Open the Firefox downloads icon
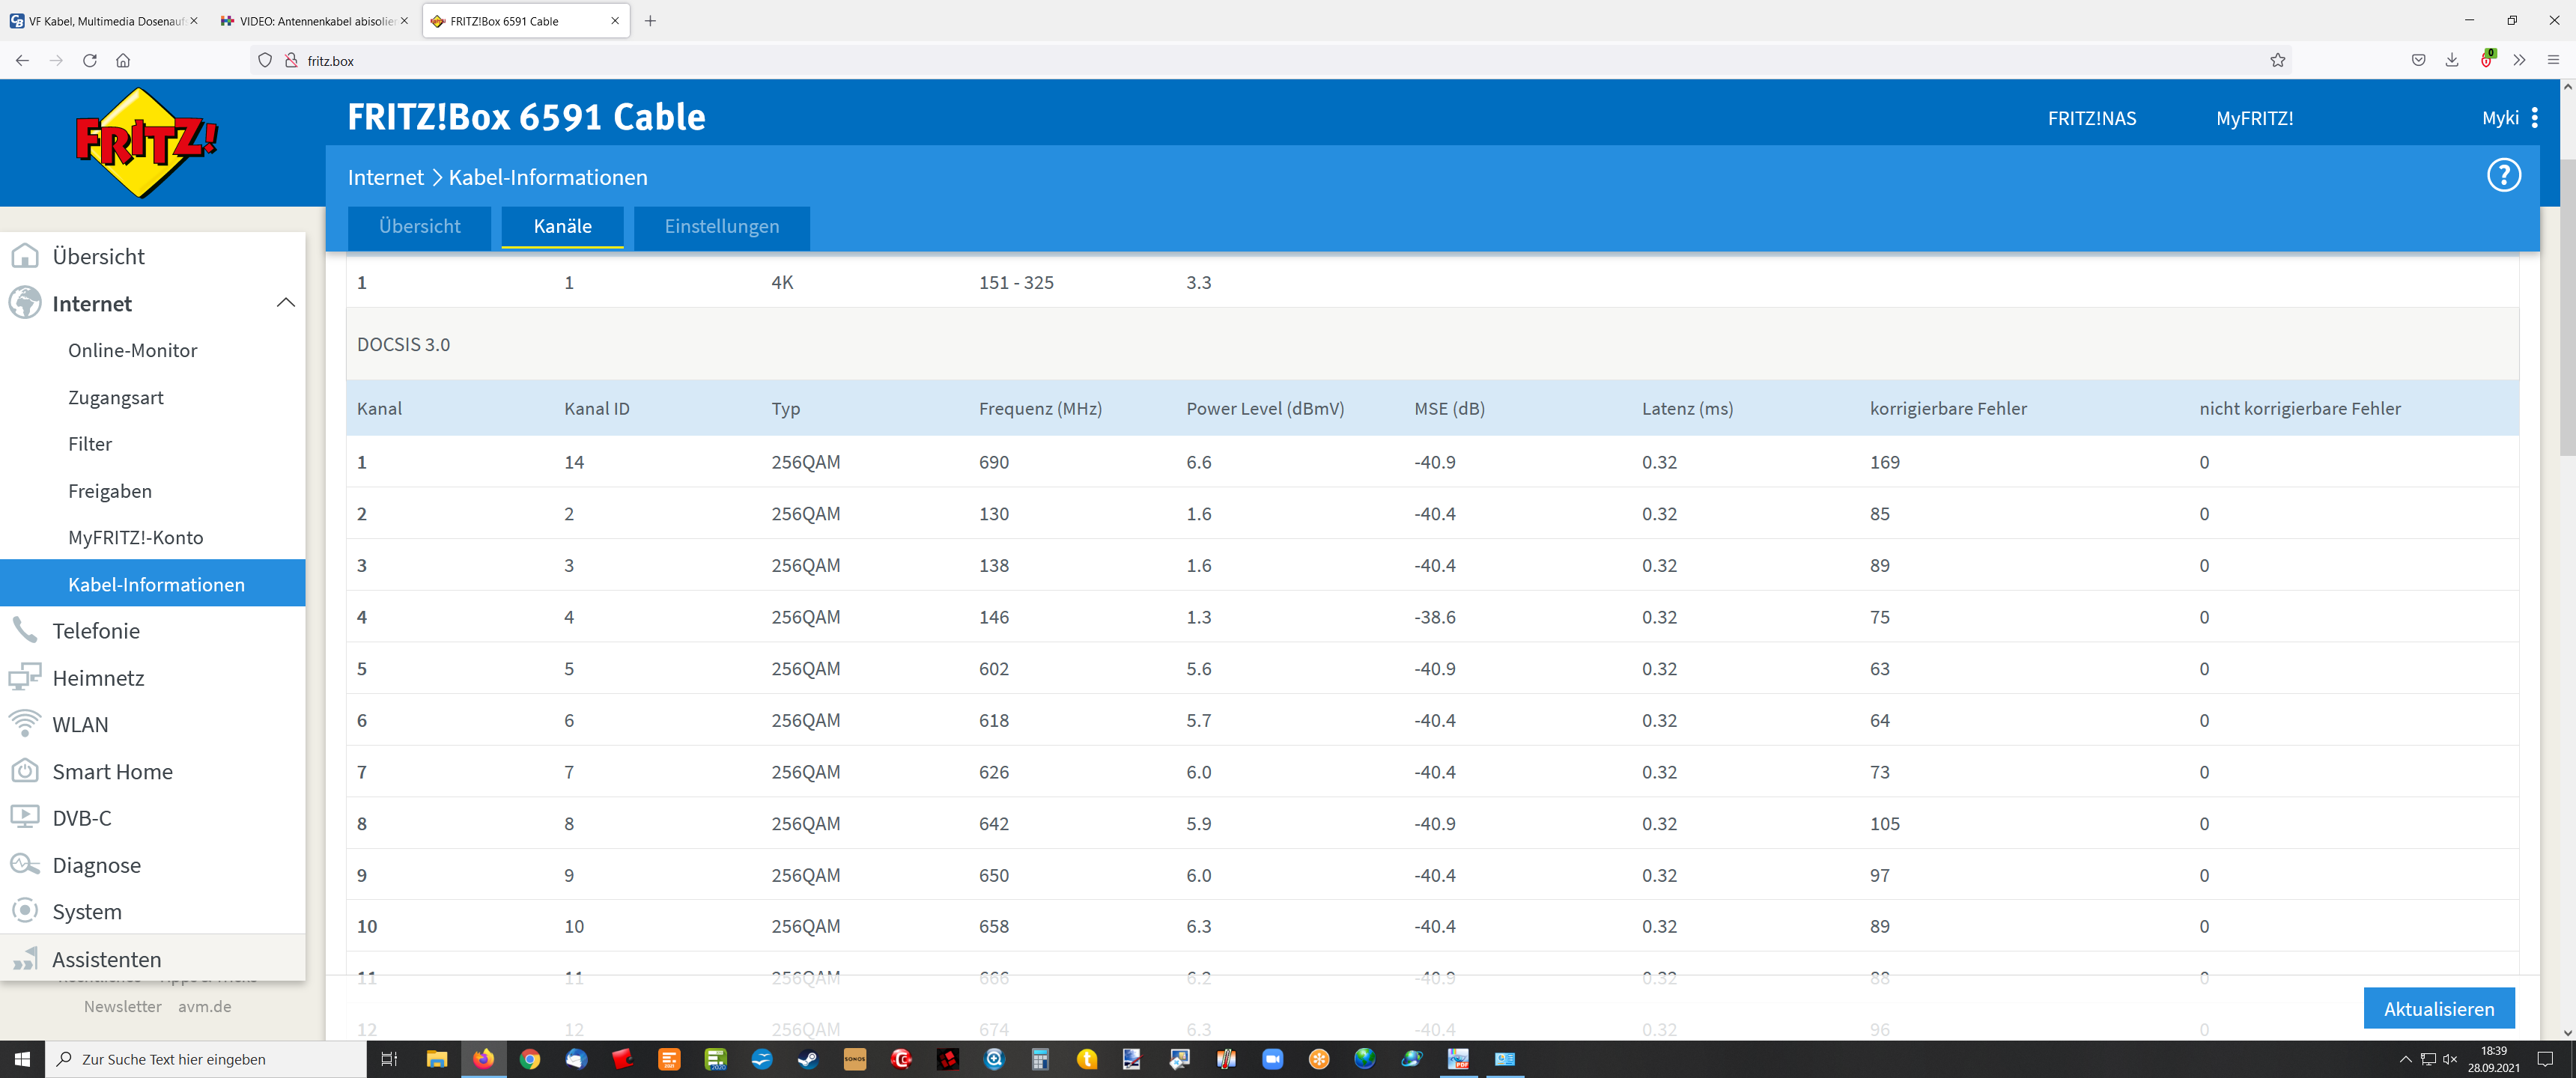2576x1078 pixels. [2451, 60]
